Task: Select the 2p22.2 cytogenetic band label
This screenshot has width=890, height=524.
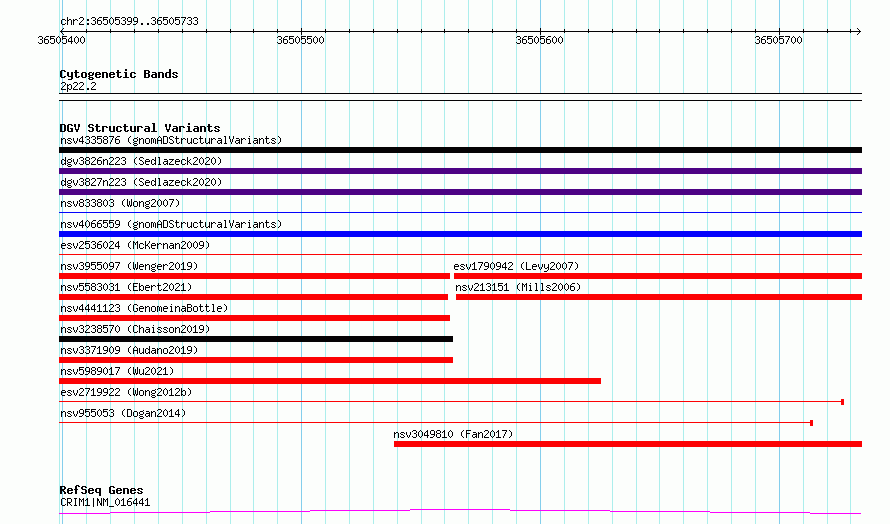Action: tap(78, 86)
